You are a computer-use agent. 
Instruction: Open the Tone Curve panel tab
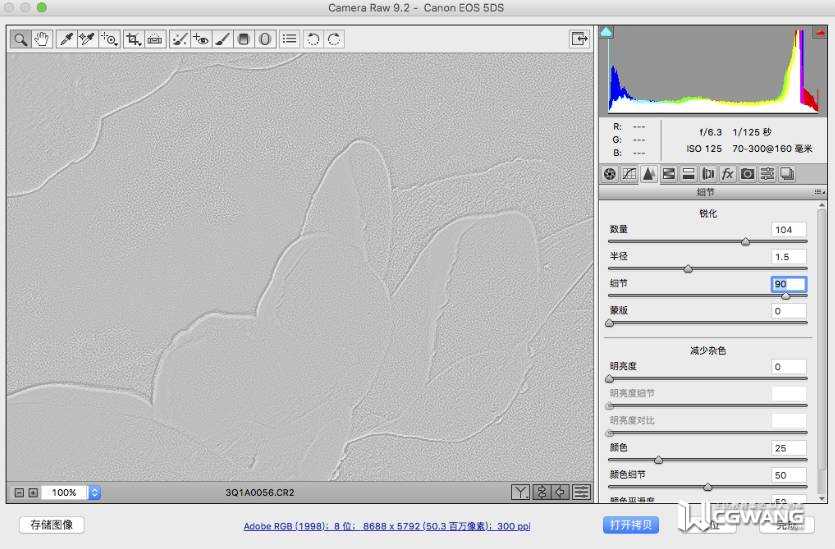click(x=629, y=174)
